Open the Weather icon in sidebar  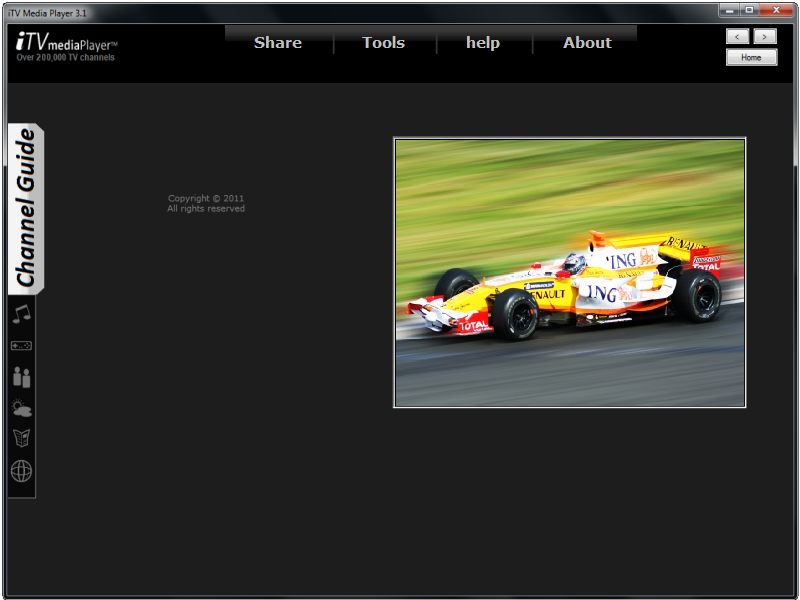[x=21, y=408]
